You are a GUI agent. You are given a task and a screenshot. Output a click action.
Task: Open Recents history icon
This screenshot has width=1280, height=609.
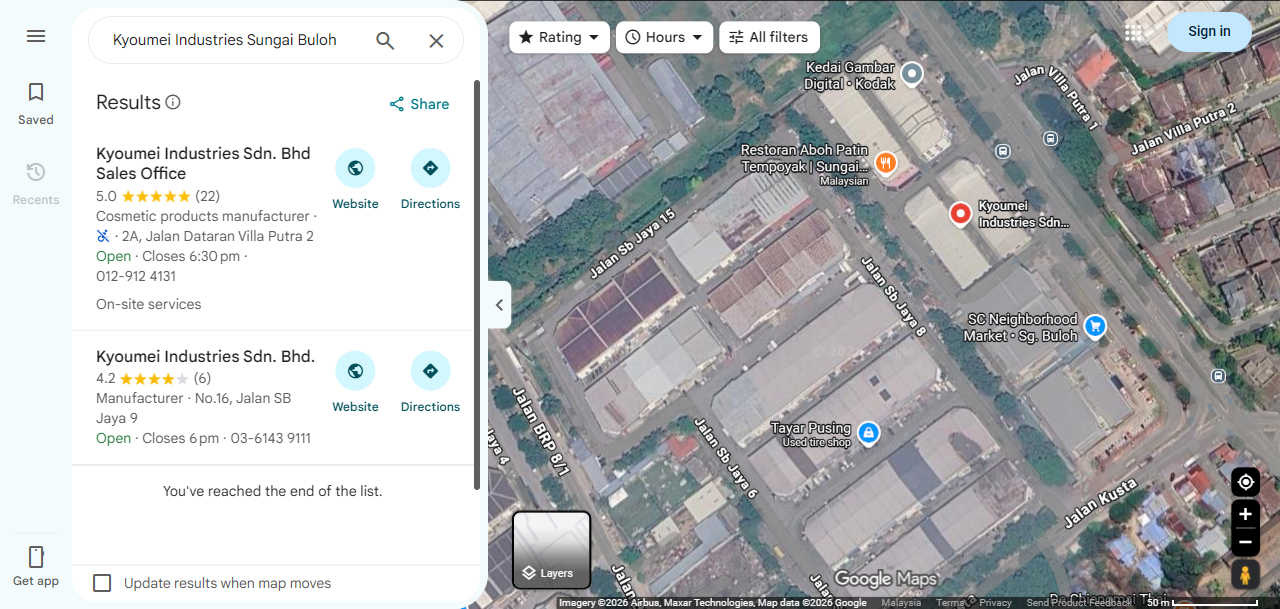(36, 172)
